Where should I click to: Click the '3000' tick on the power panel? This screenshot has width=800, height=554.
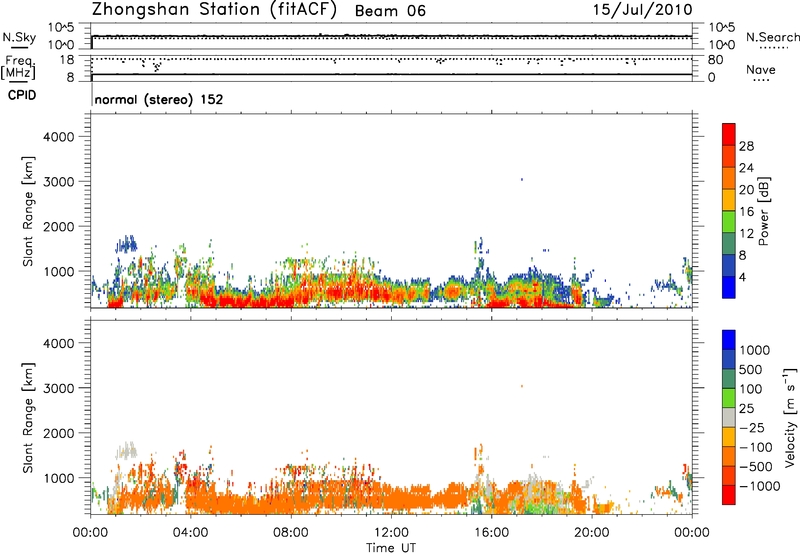[x=59, y=182]
